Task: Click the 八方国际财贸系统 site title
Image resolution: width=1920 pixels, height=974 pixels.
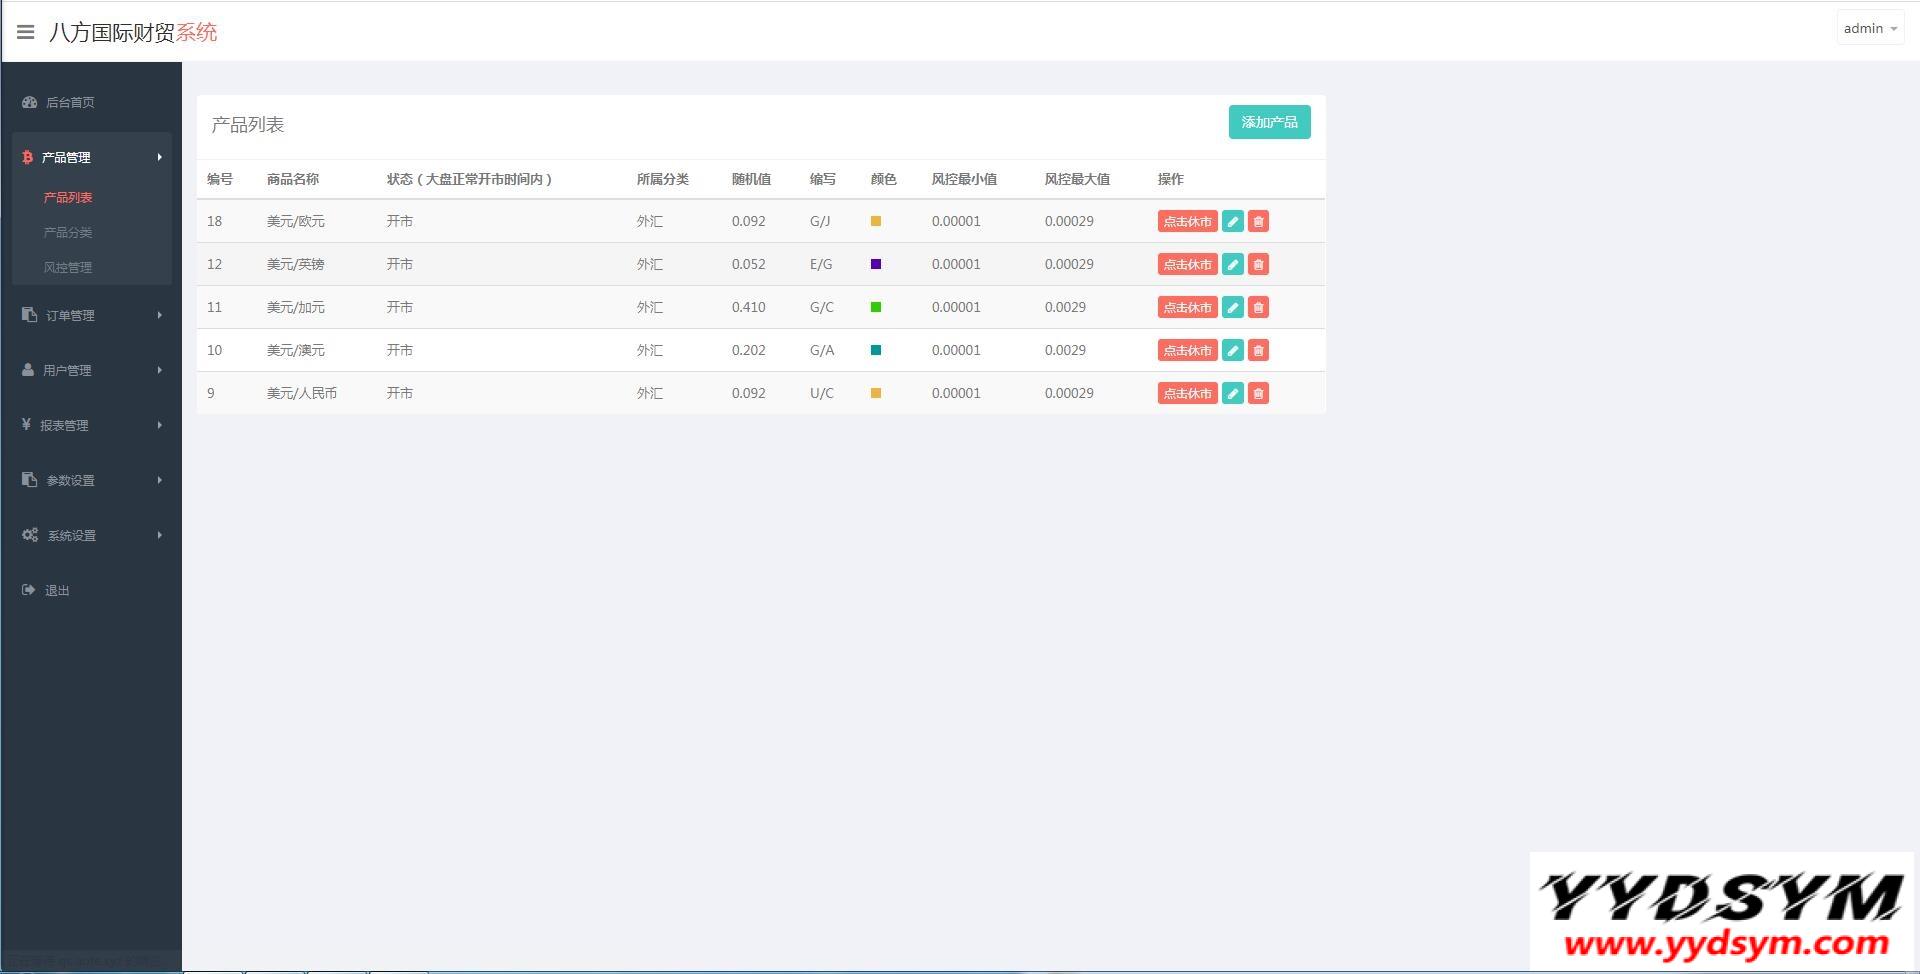Action: [x=133, y=32]
